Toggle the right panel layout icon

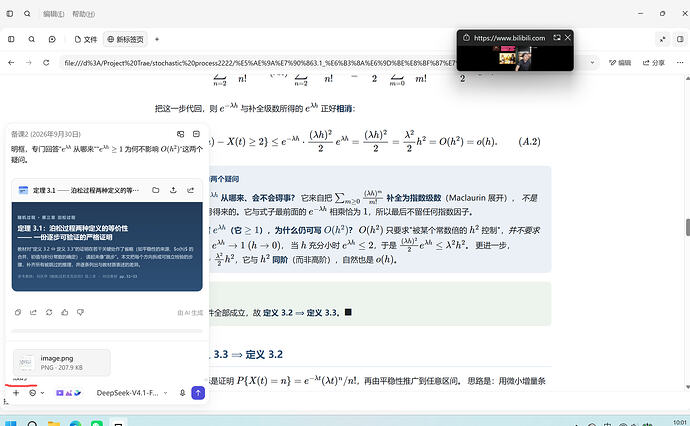click(680, 39)
